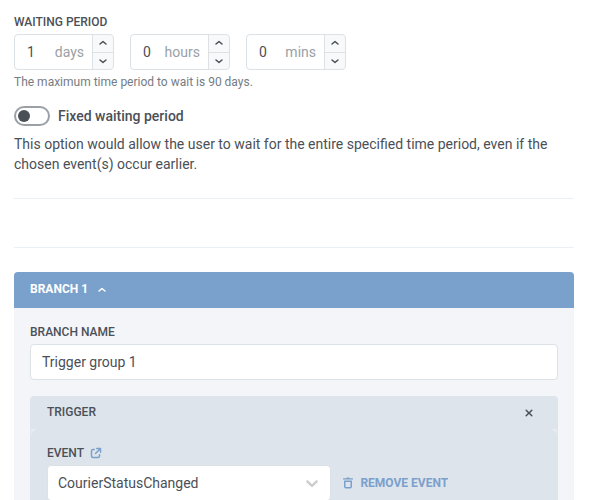Collapse the Branch 1 section chevron
Image resolution: width=600 pixels, height=500 pixels.
[x=102, y=290]
